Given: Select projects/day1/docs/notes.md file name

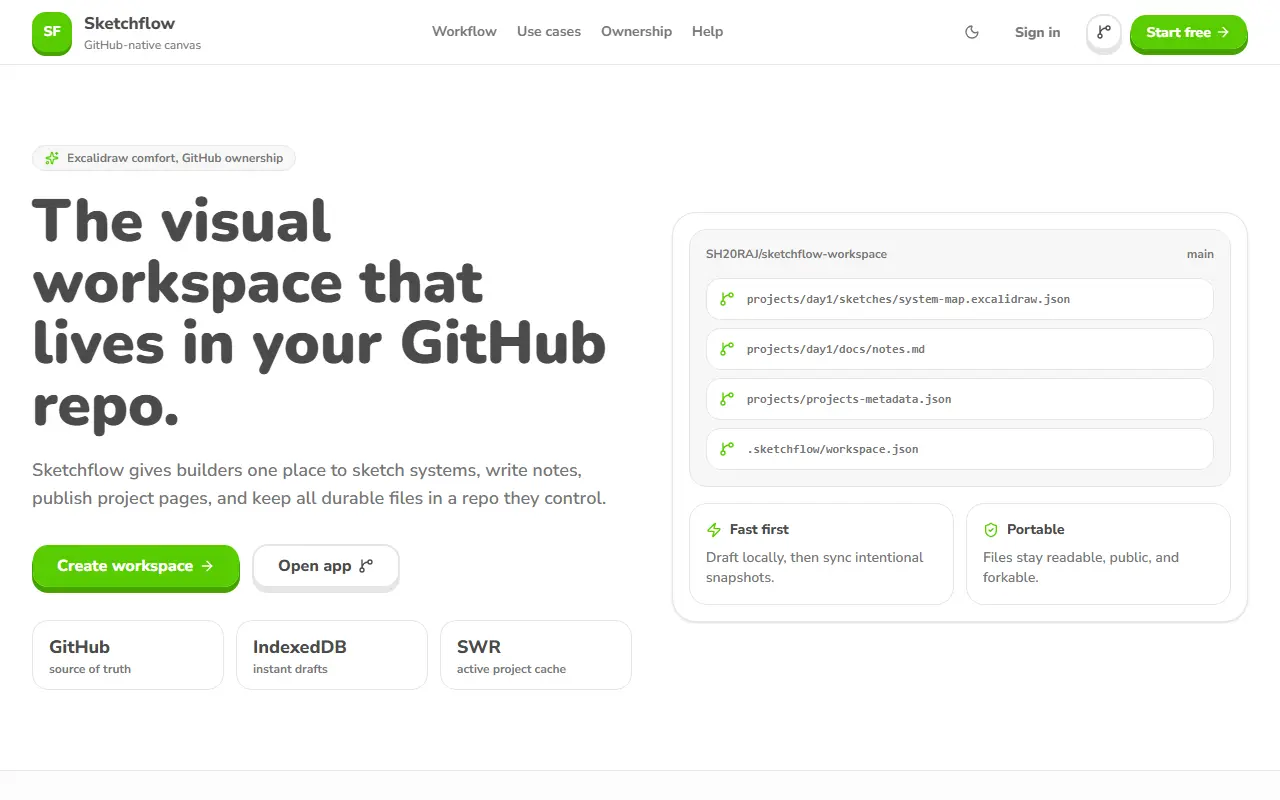Looking at the screenshot, I should pos(836,349).
